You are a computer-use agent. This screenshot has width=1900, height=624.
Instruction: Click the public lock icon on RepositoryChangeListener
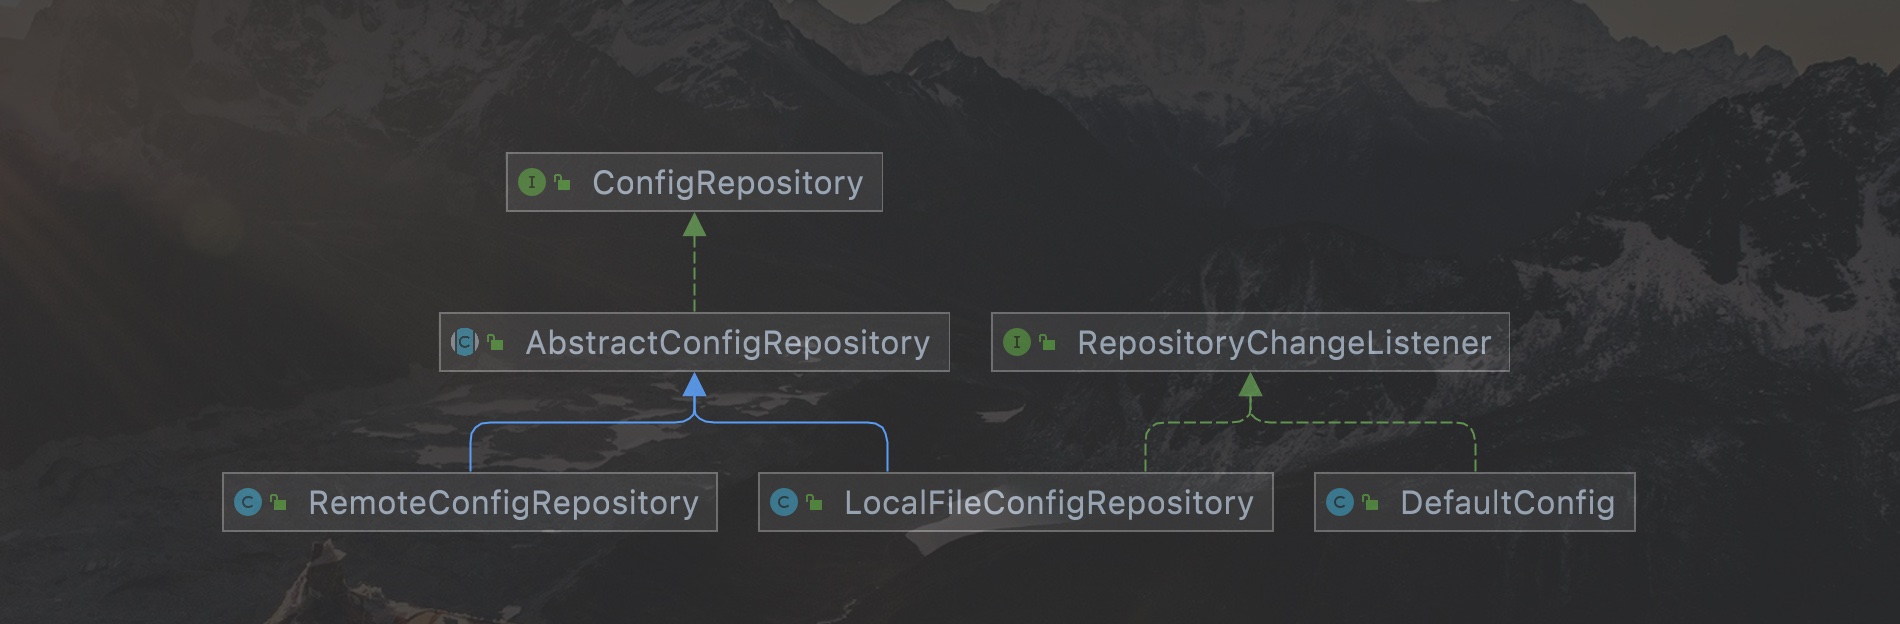[x=1047, y=343]
